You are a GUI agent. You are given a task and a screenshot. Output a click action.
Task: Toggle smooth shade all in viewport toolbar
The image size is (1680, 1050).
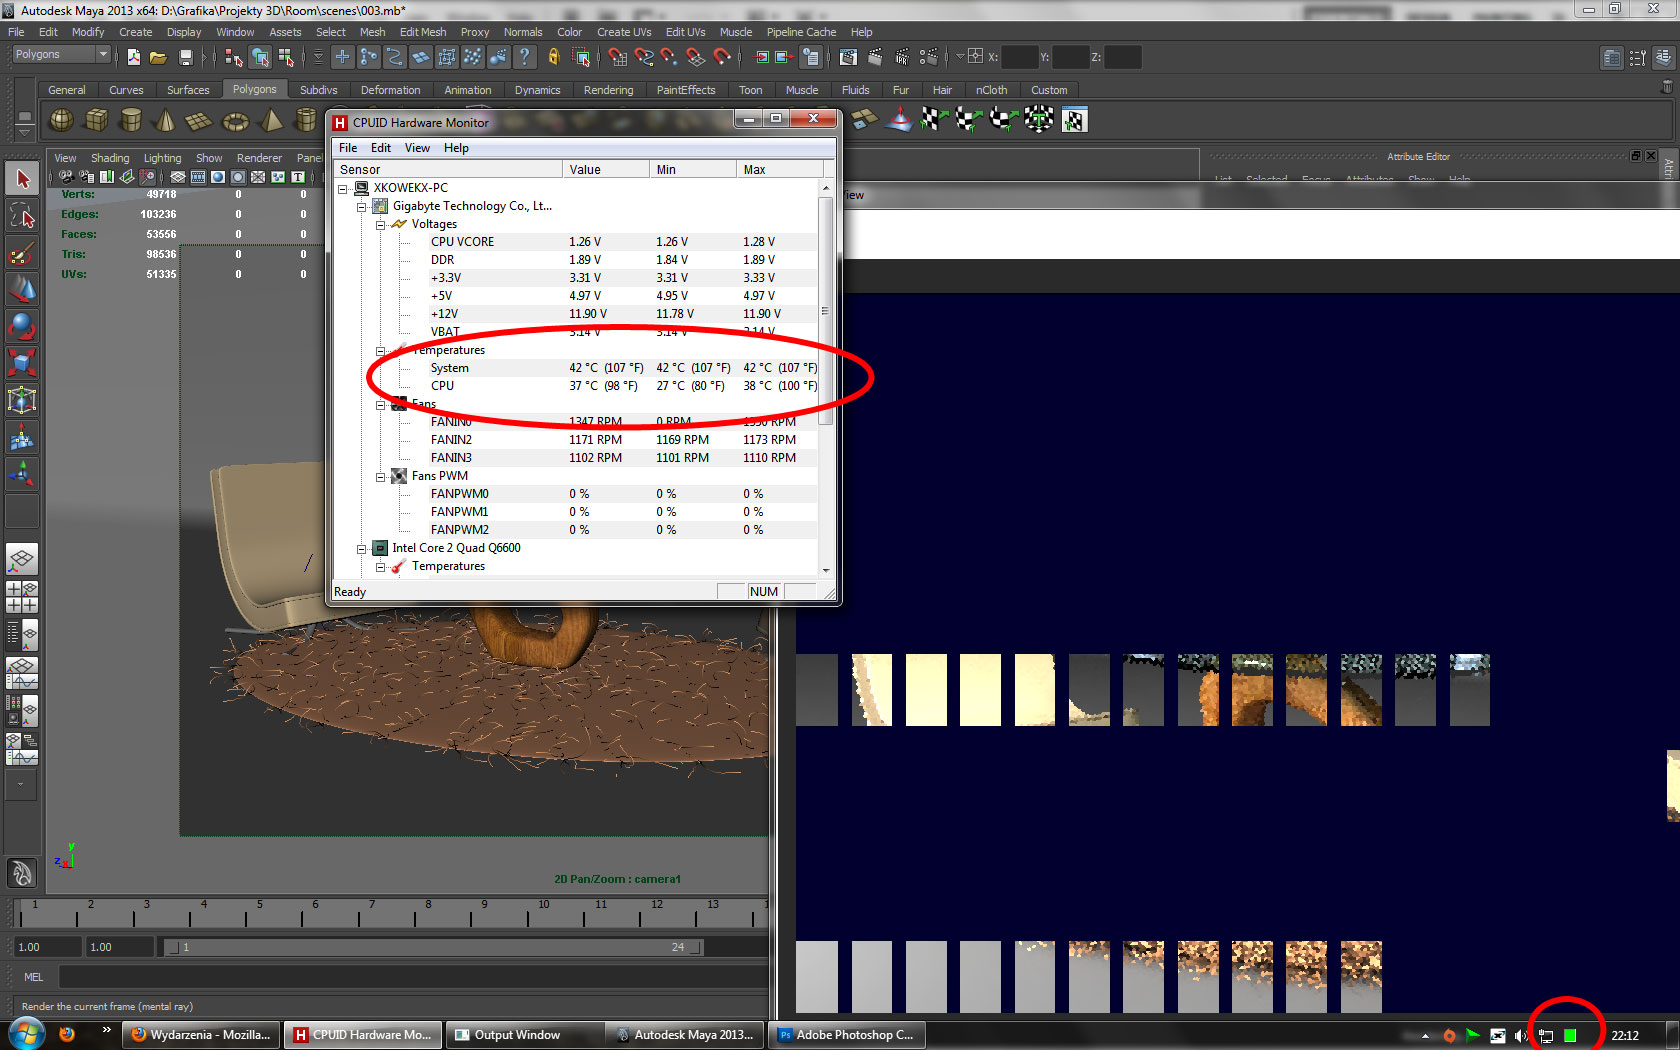(x=218, y=177)
